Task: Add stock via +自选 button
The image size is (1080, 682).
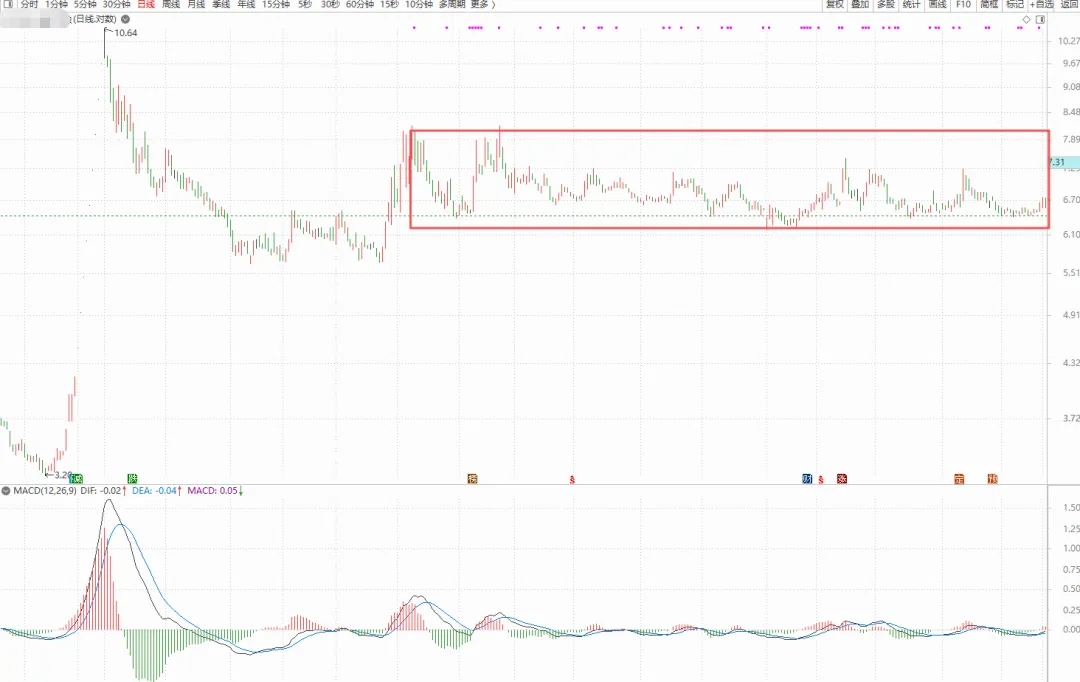Action: [x=1042, y=4]
